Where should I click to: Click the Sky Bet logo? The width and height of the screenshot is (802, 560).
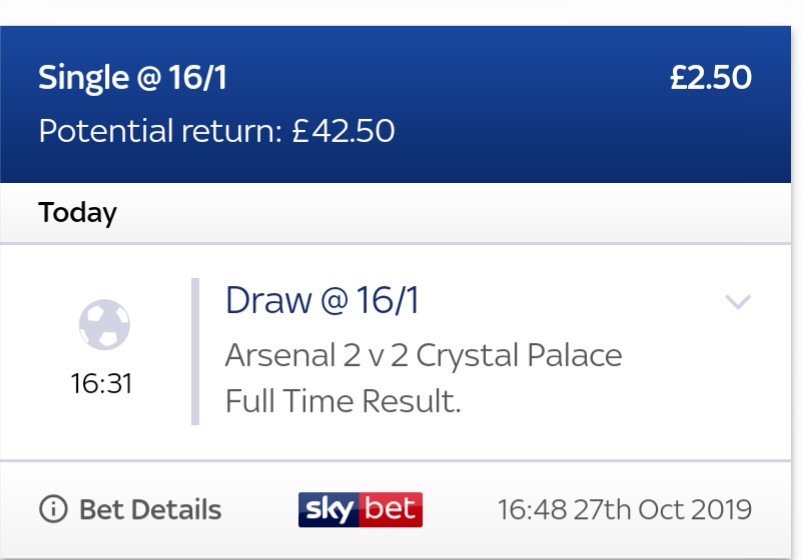pos(361,509)
